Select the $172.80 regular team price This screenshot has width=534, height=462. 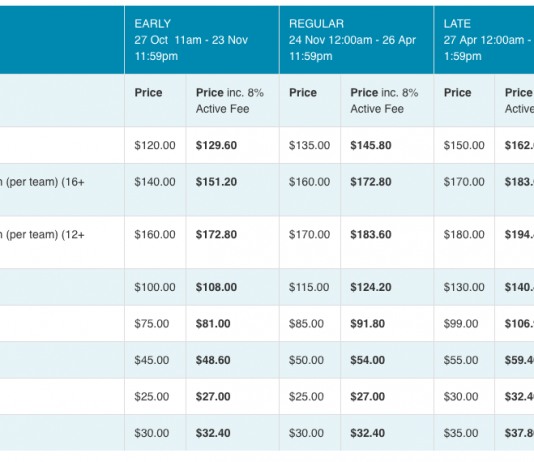click(371, 182)
